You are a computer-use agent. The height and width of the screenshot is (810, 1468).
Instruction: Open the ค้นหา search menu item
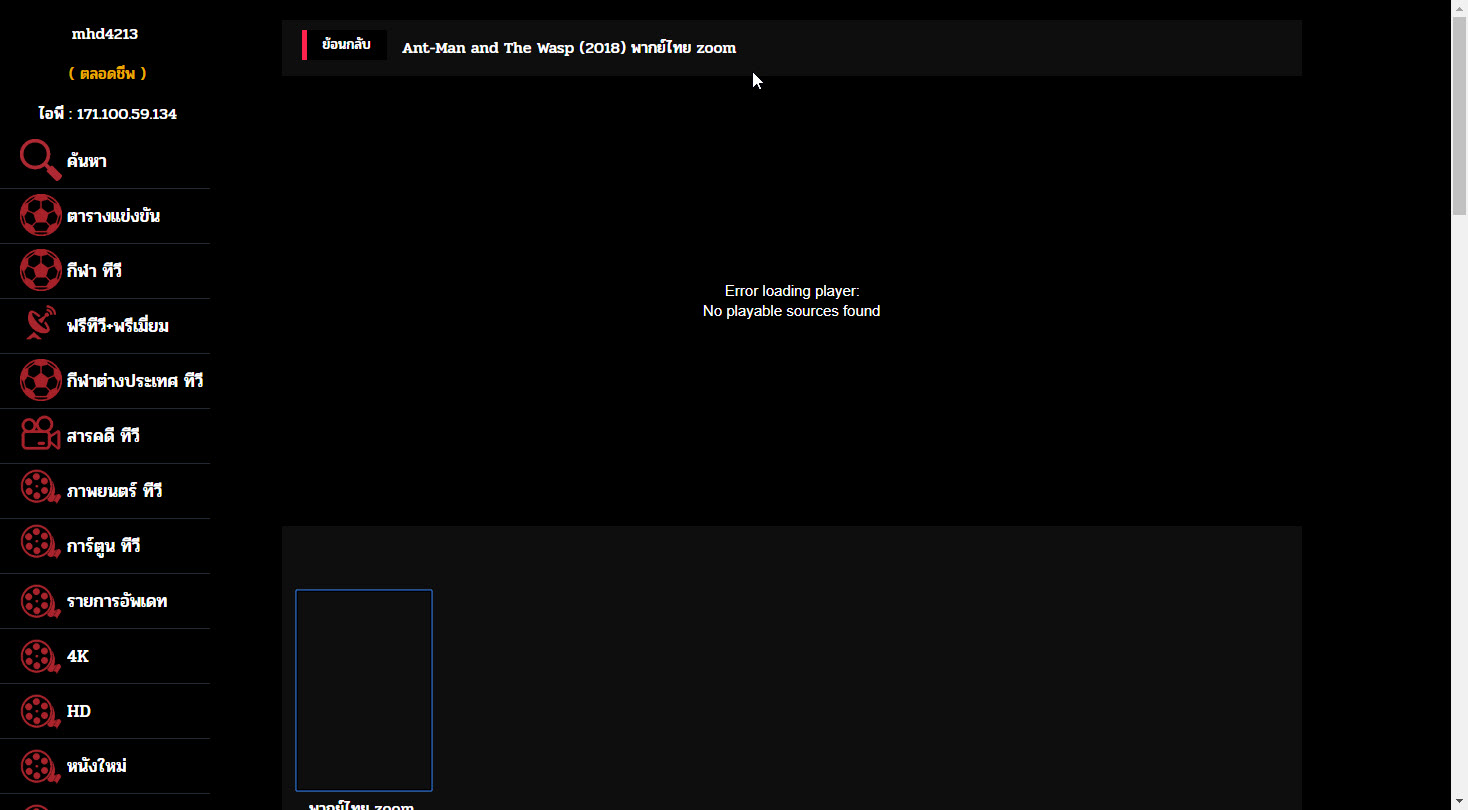[87, 161]
